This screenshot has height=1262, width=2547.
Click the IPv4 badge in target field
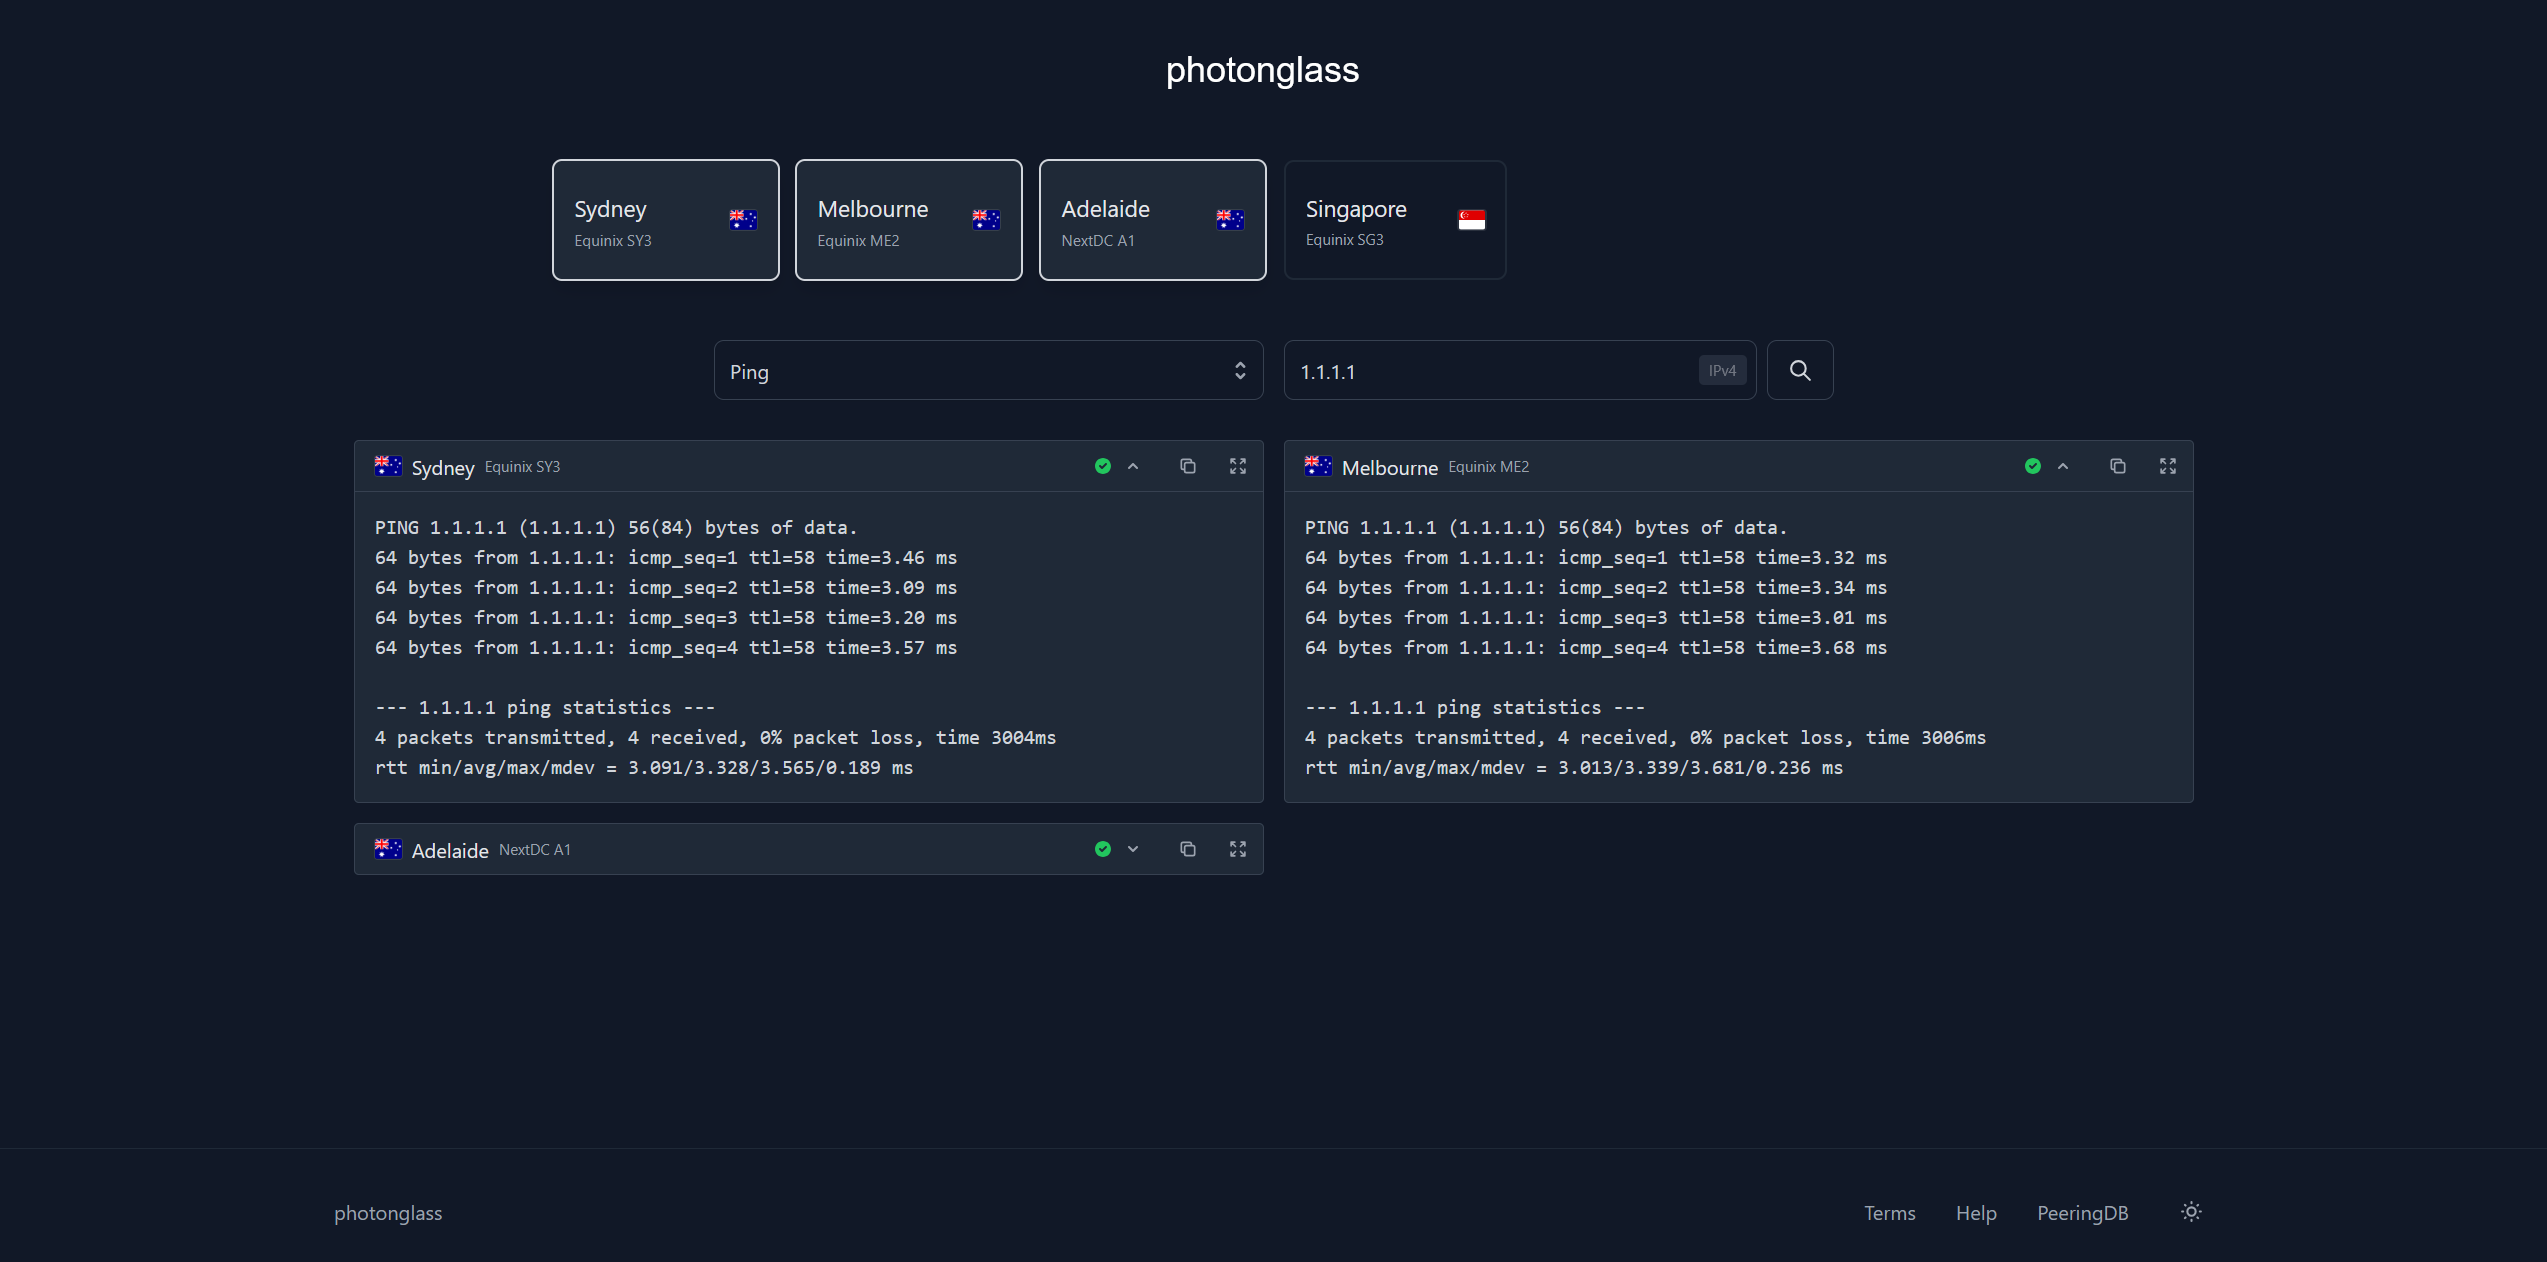pos(1722,370)
